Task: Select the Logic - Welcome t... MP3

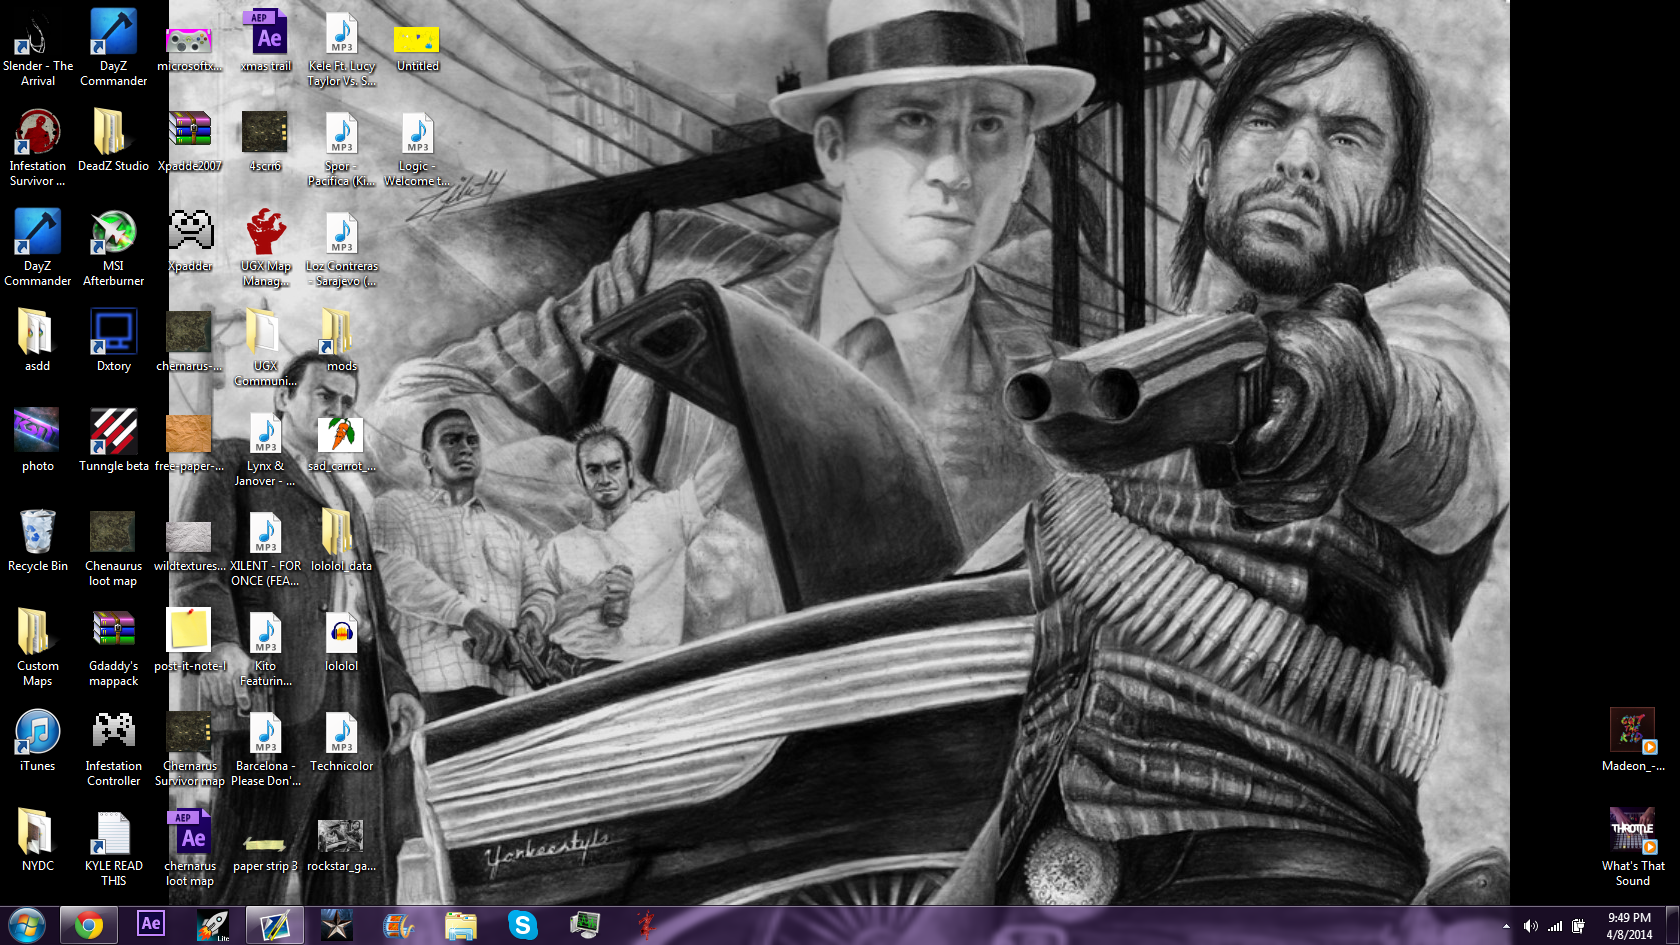Action: [418, 147]
